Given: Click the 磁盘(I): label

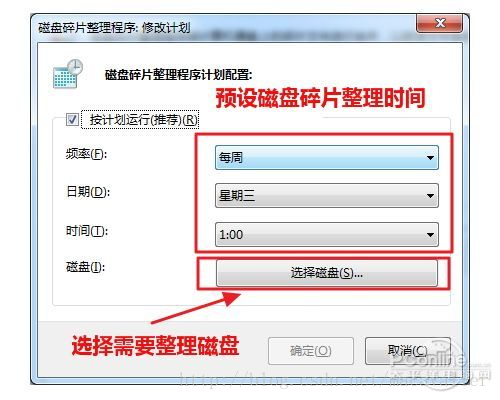Looking at the screenshot, I should (85, 267).
